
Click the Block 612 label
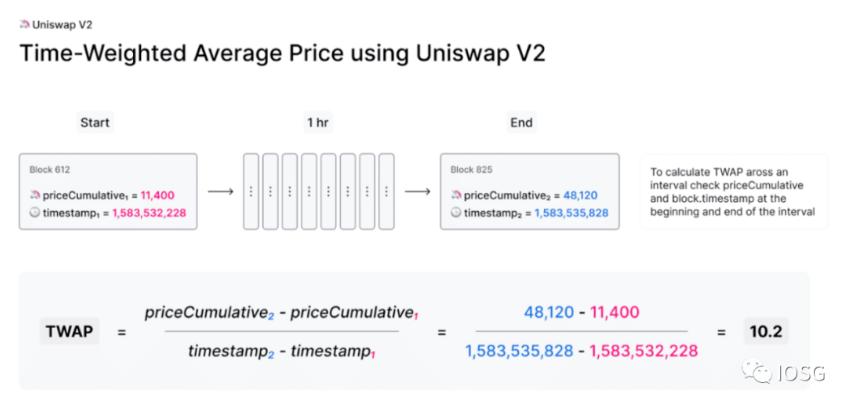[50, 170]
